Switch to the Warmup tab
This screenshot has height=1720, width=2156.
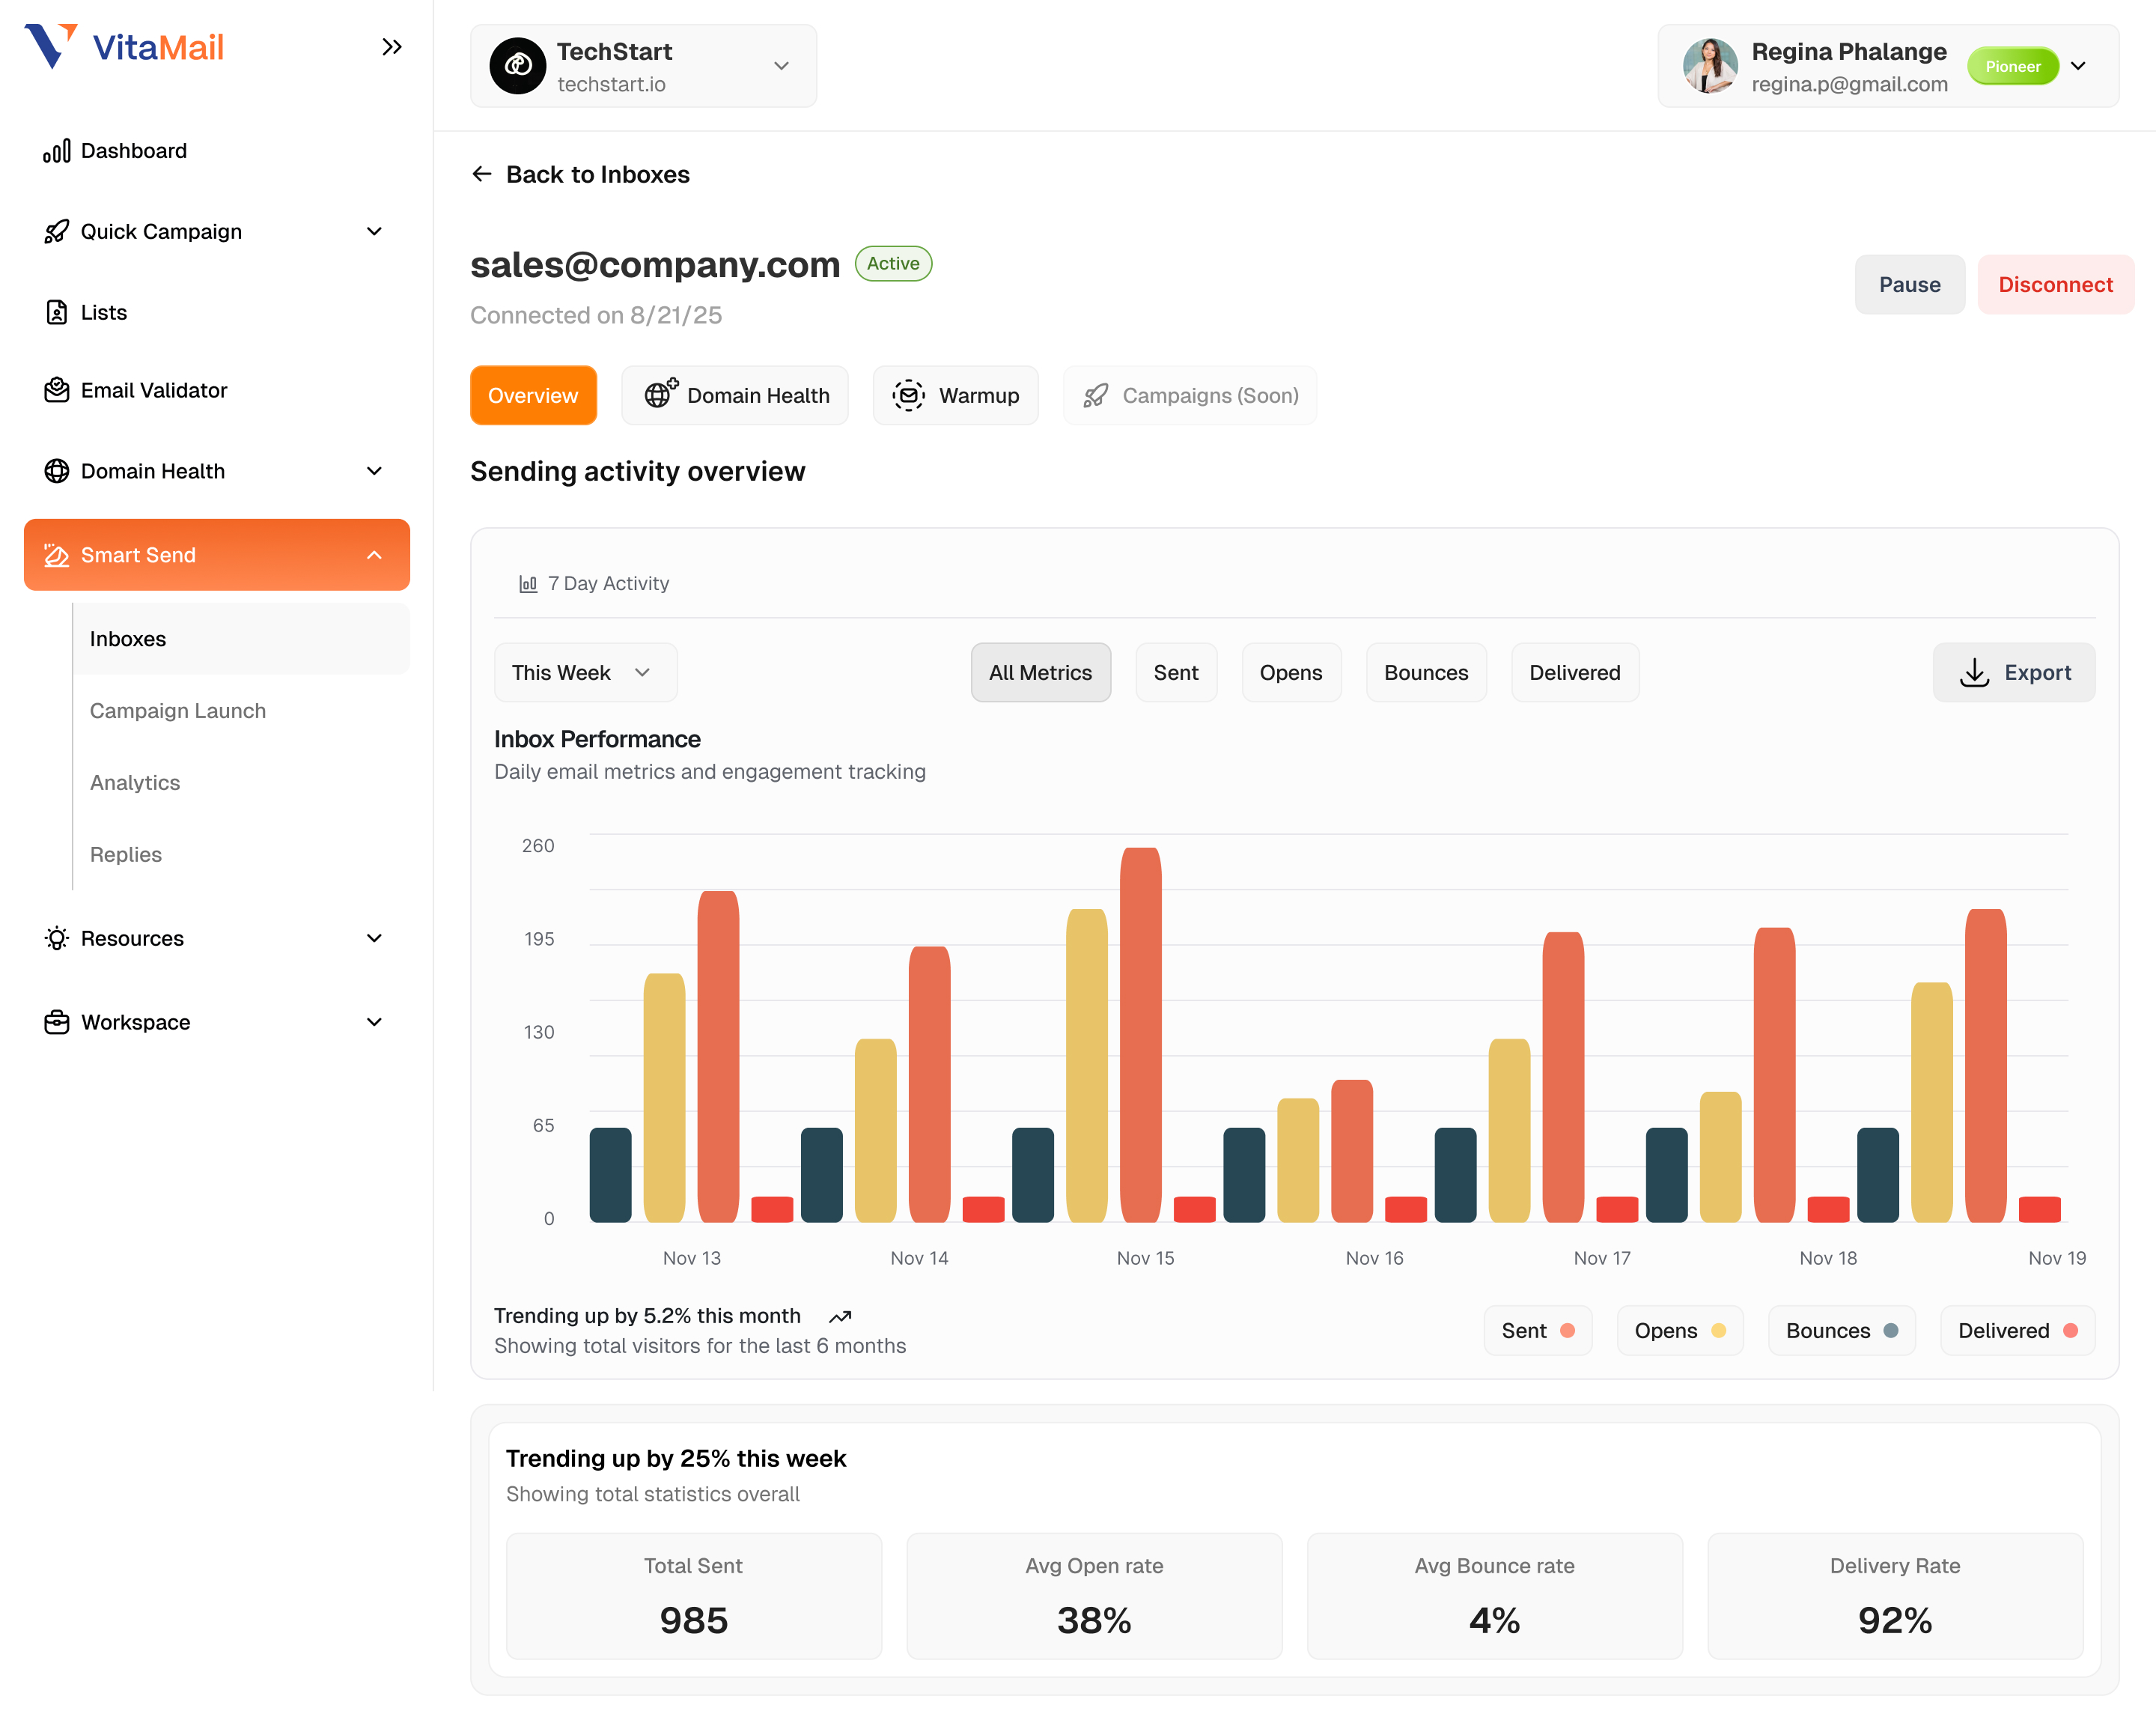(x=956, y=395)
